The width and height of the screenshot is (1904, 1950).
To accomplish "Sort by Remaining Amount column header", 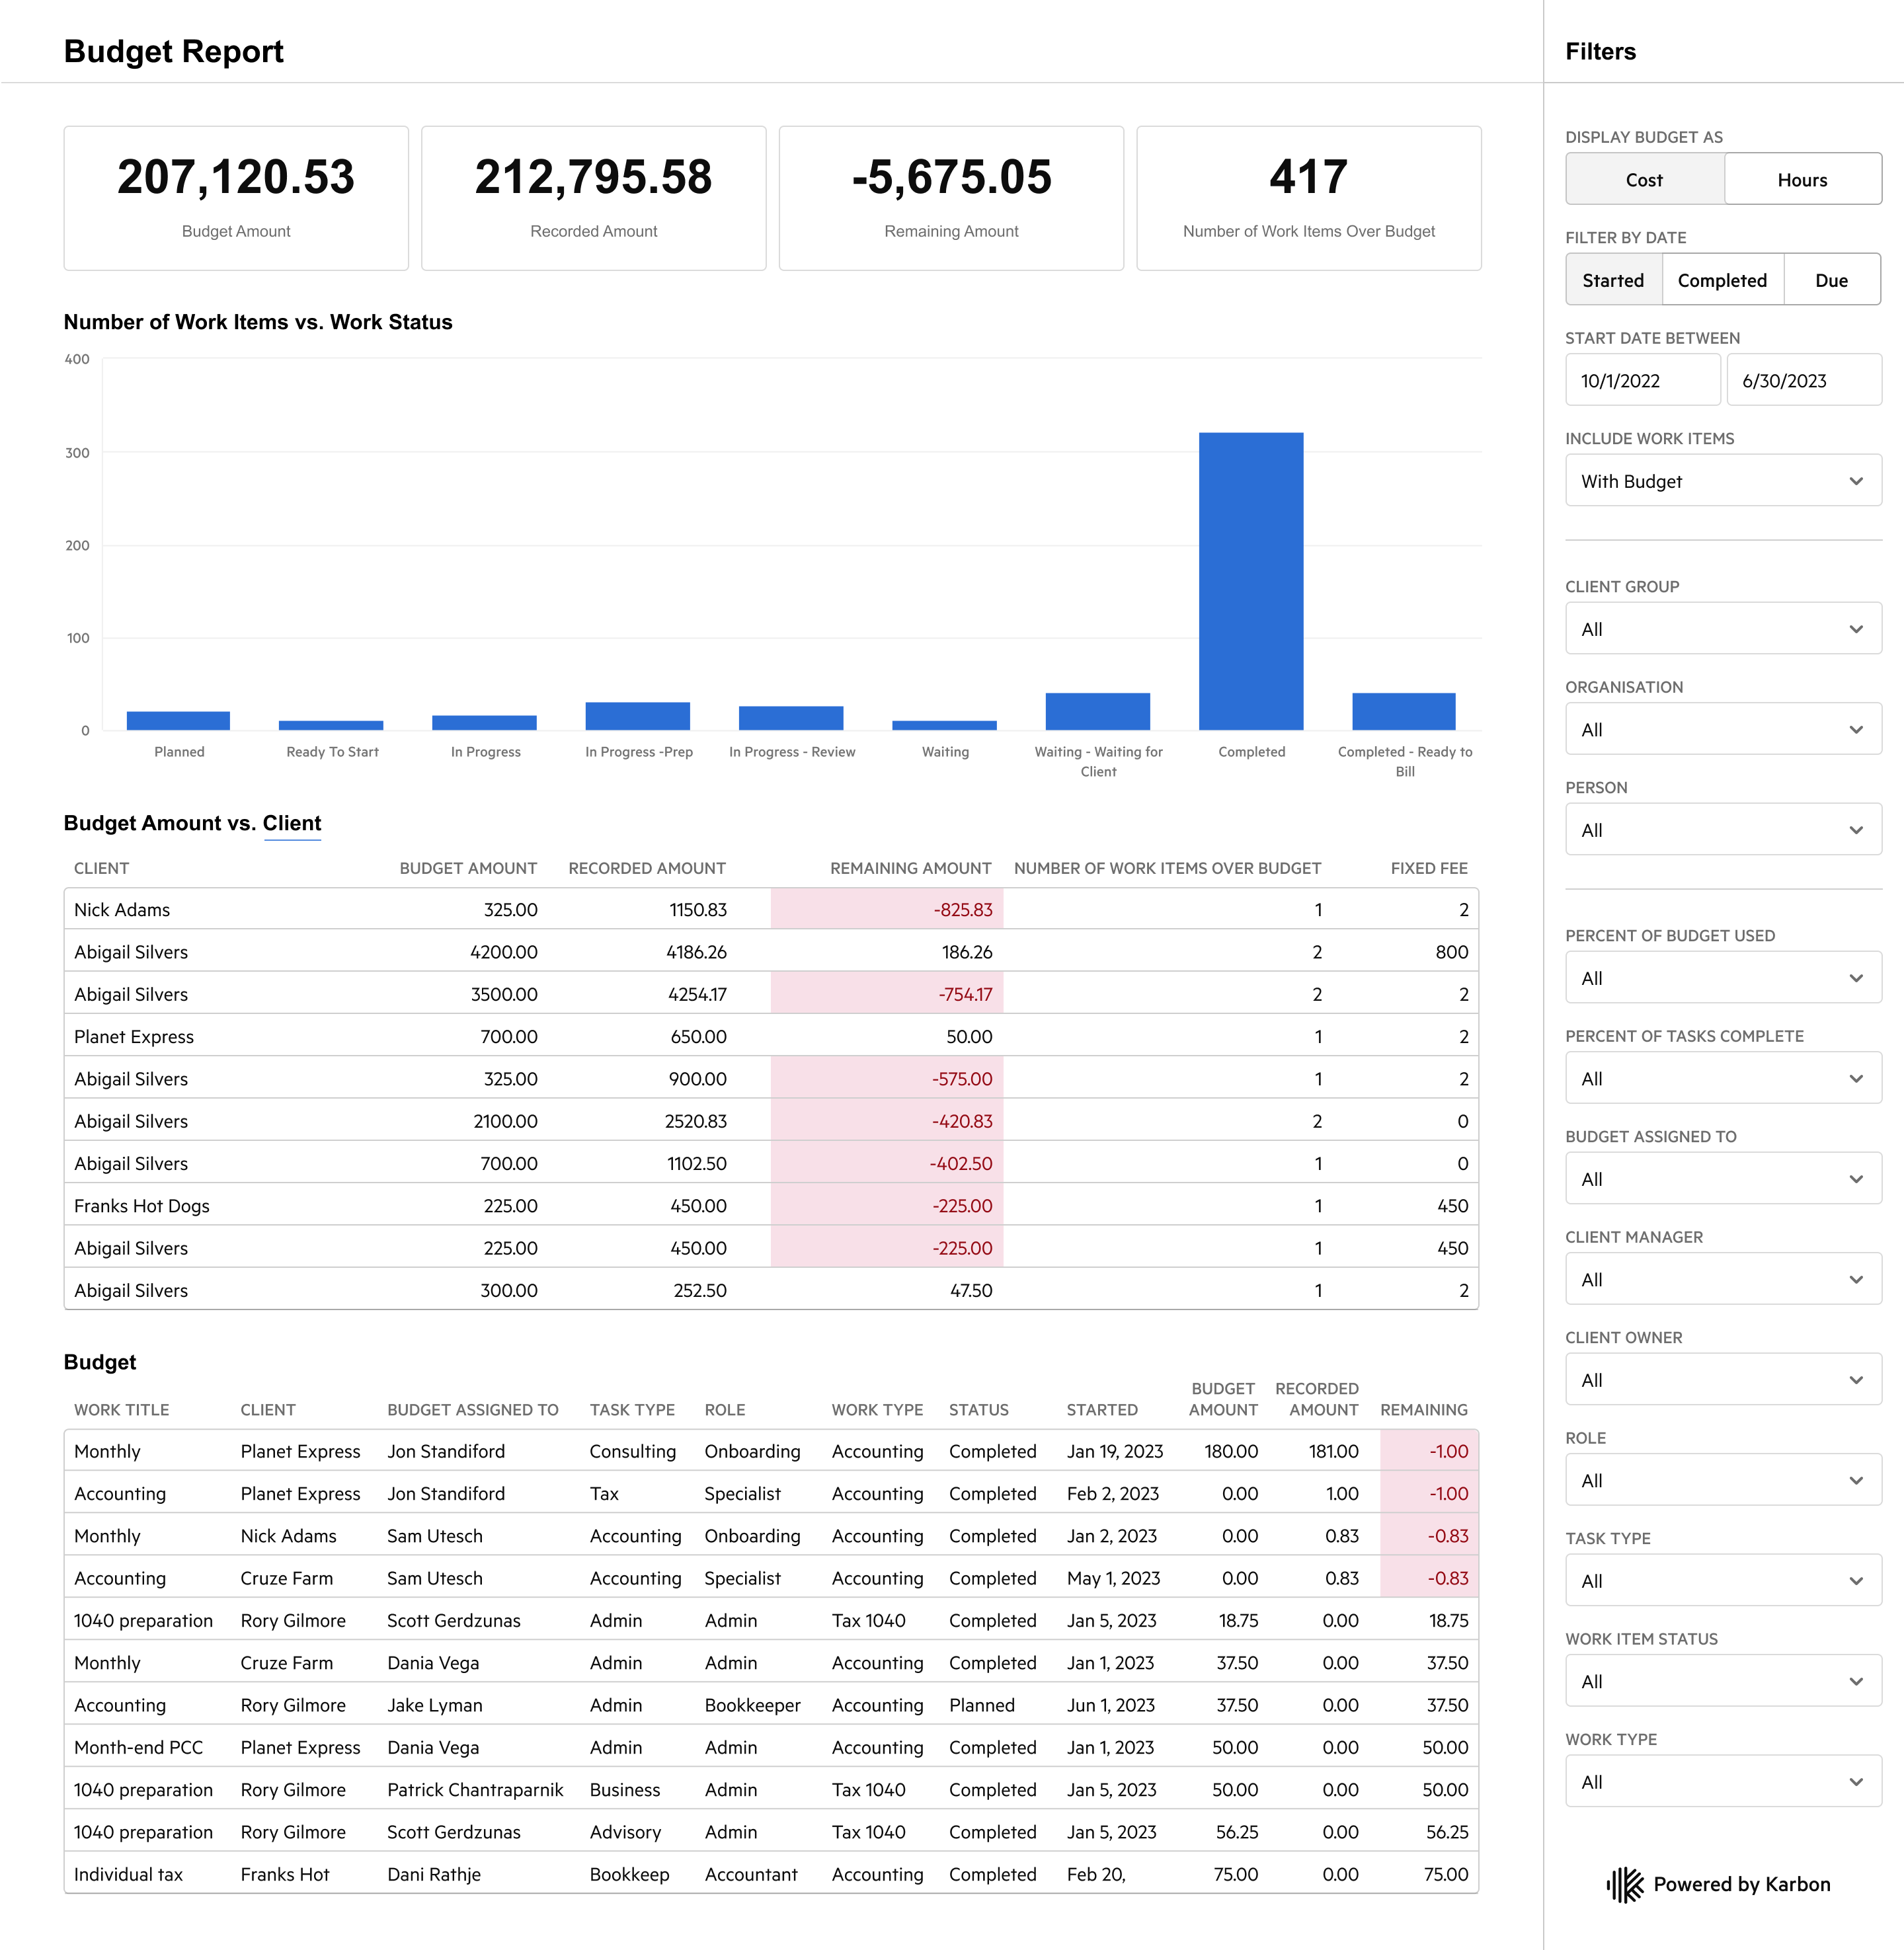I will tap(910, 868).
